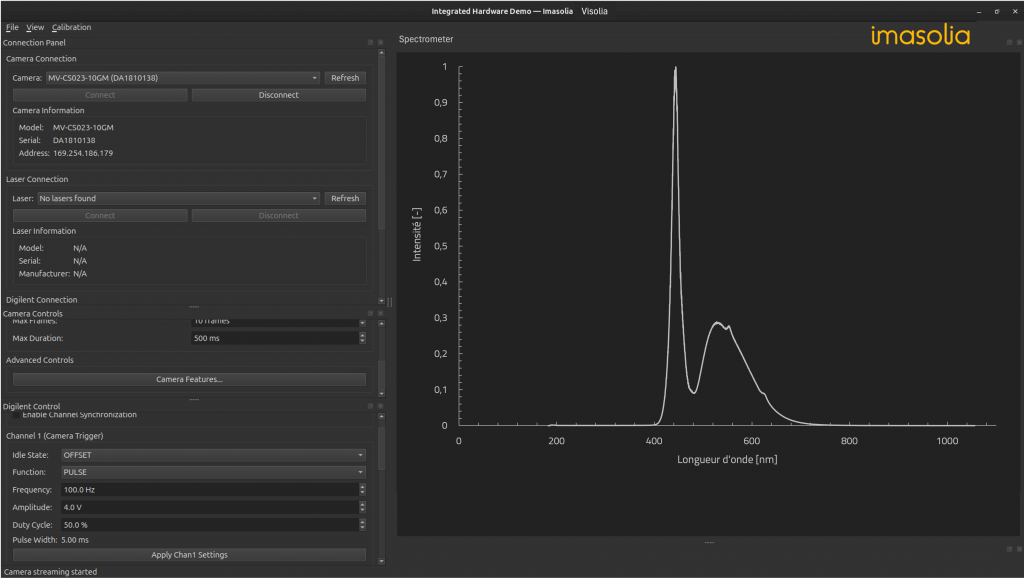Float the Connection Panel dock

coord(370,42)
